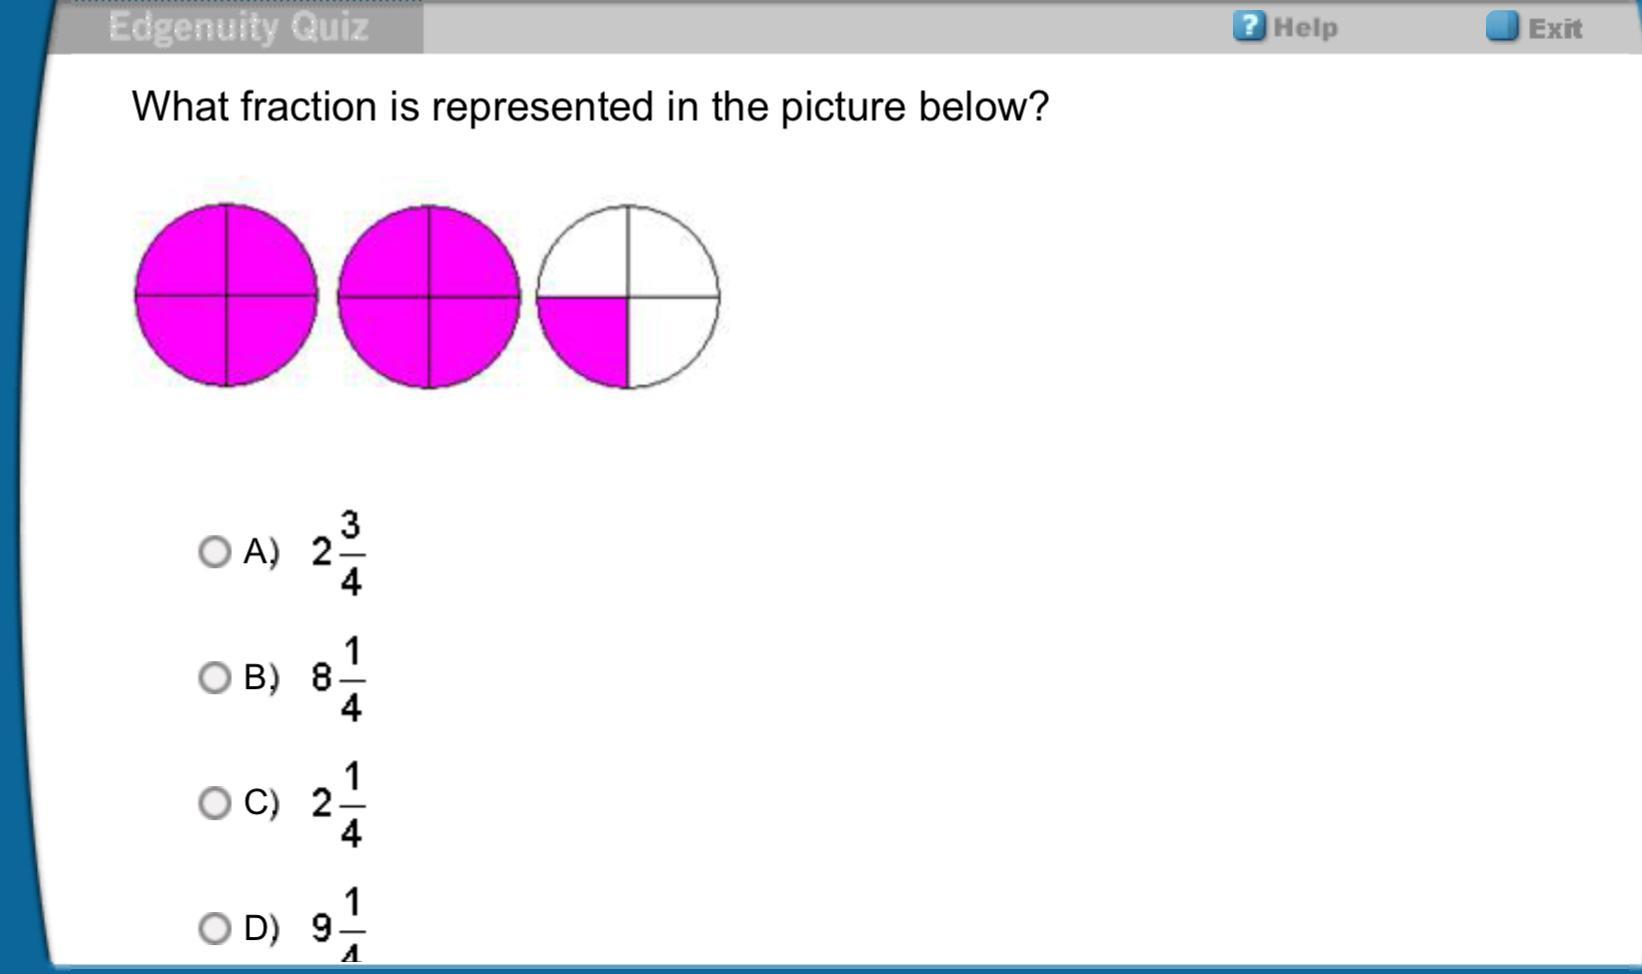
Task: Click the second fully shaded magenta circle
Action: pos(429,297)
